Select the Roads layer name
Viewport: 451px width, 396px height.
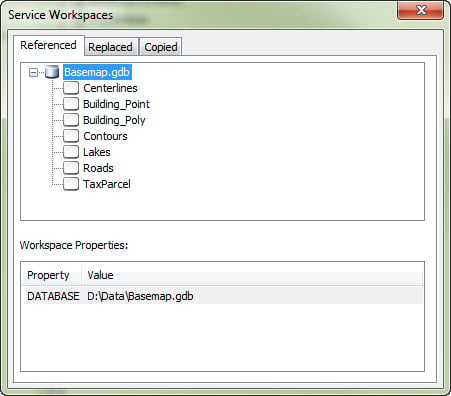tap(98, 168)
